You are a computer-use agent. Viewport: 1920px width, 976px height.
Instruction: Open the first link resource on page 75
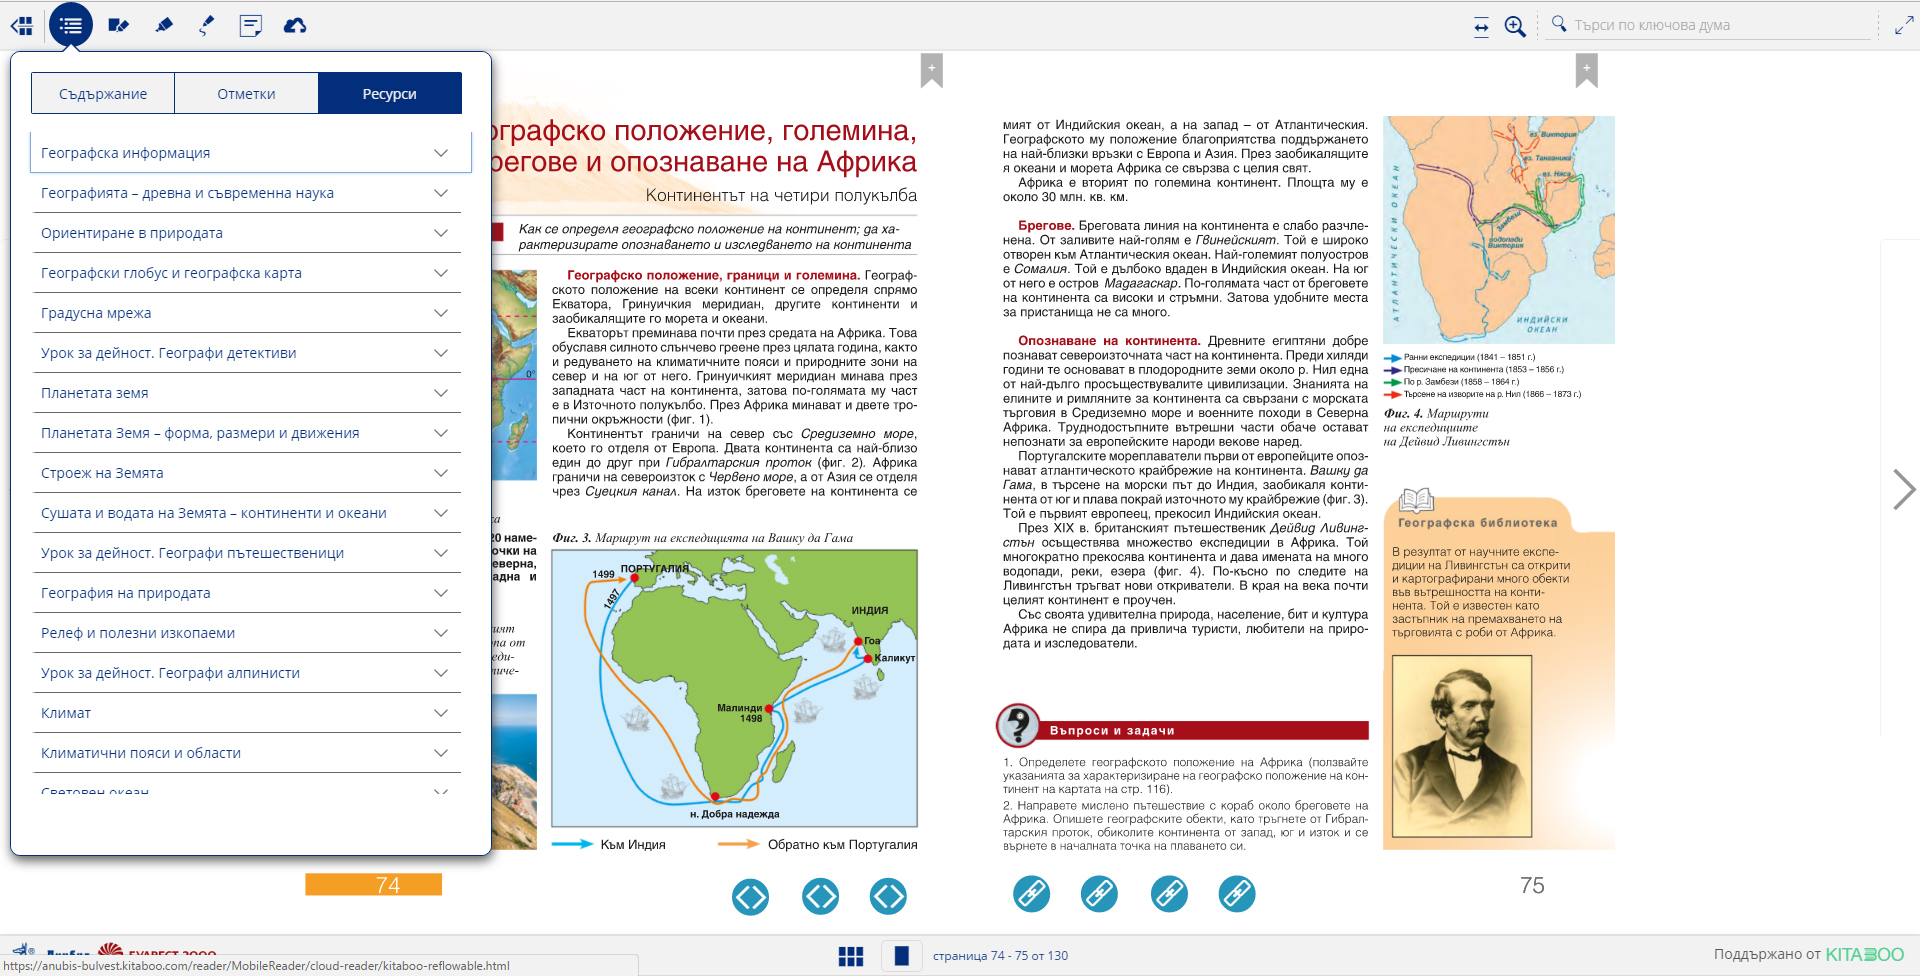[x=1031, y=894]
